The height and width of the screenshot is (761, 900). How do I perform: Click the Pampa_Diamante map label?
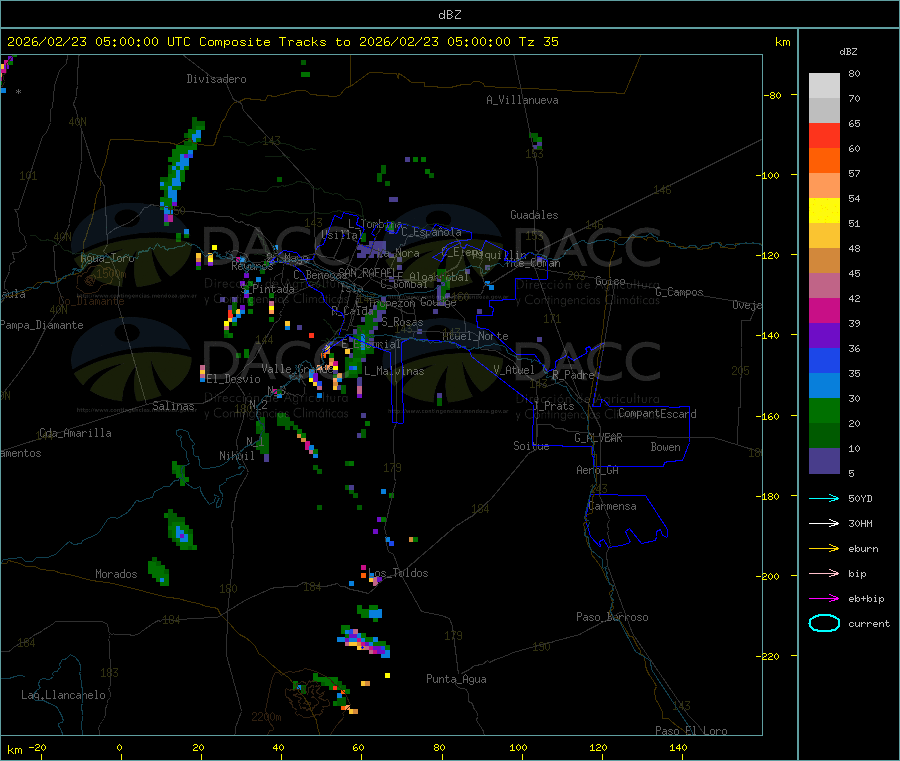pos(42,325)
